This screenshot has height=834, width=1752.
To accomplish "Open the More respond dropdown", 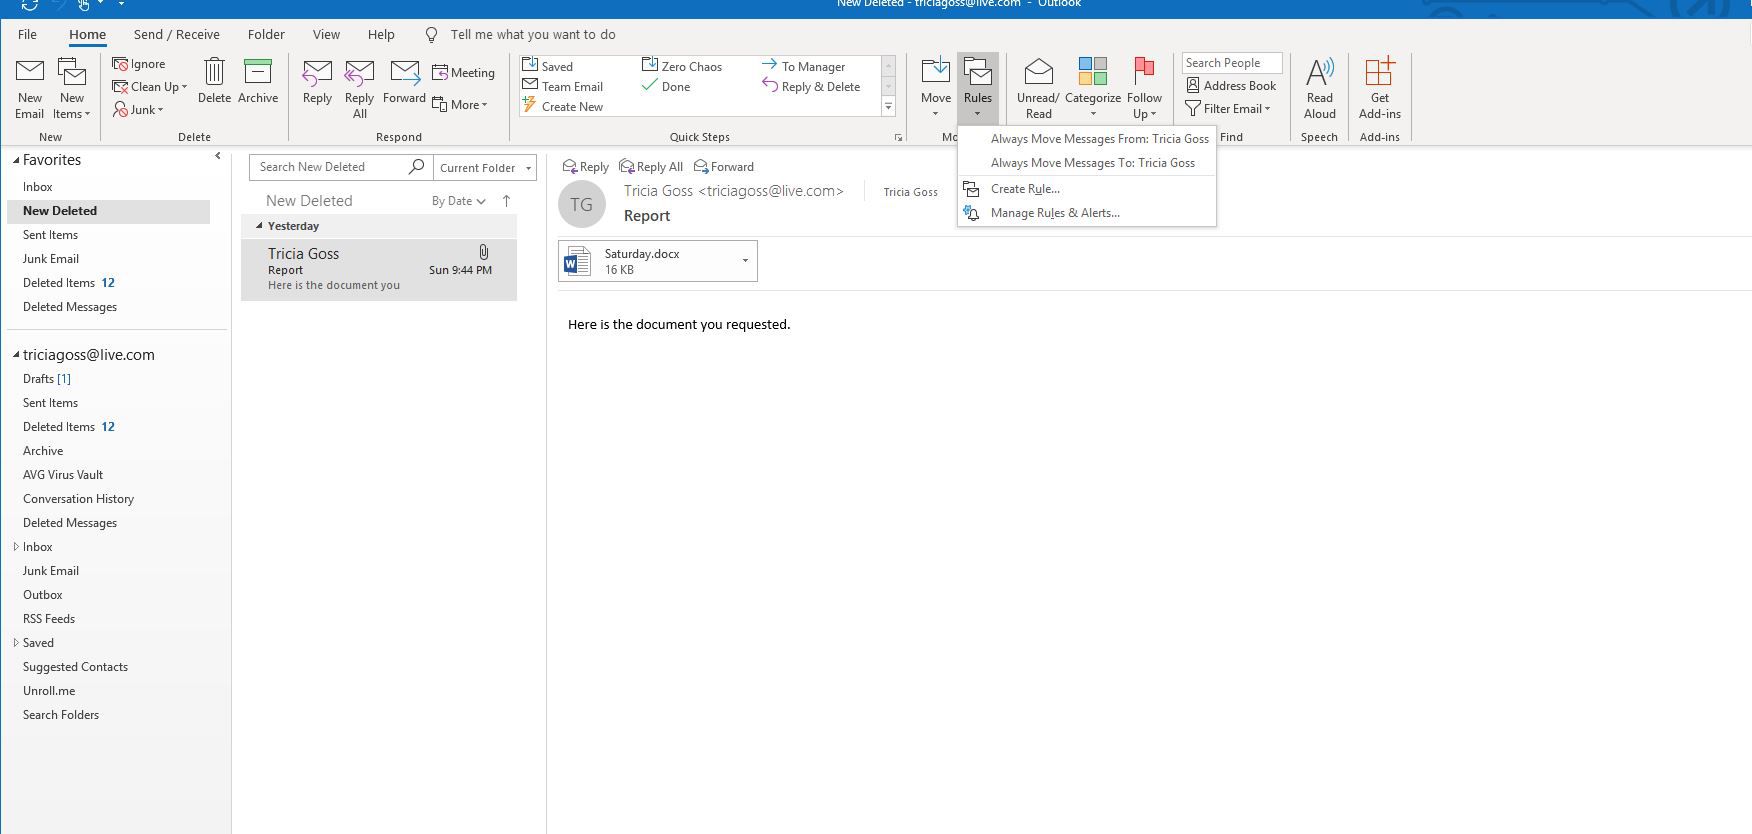I will point(460,105).
